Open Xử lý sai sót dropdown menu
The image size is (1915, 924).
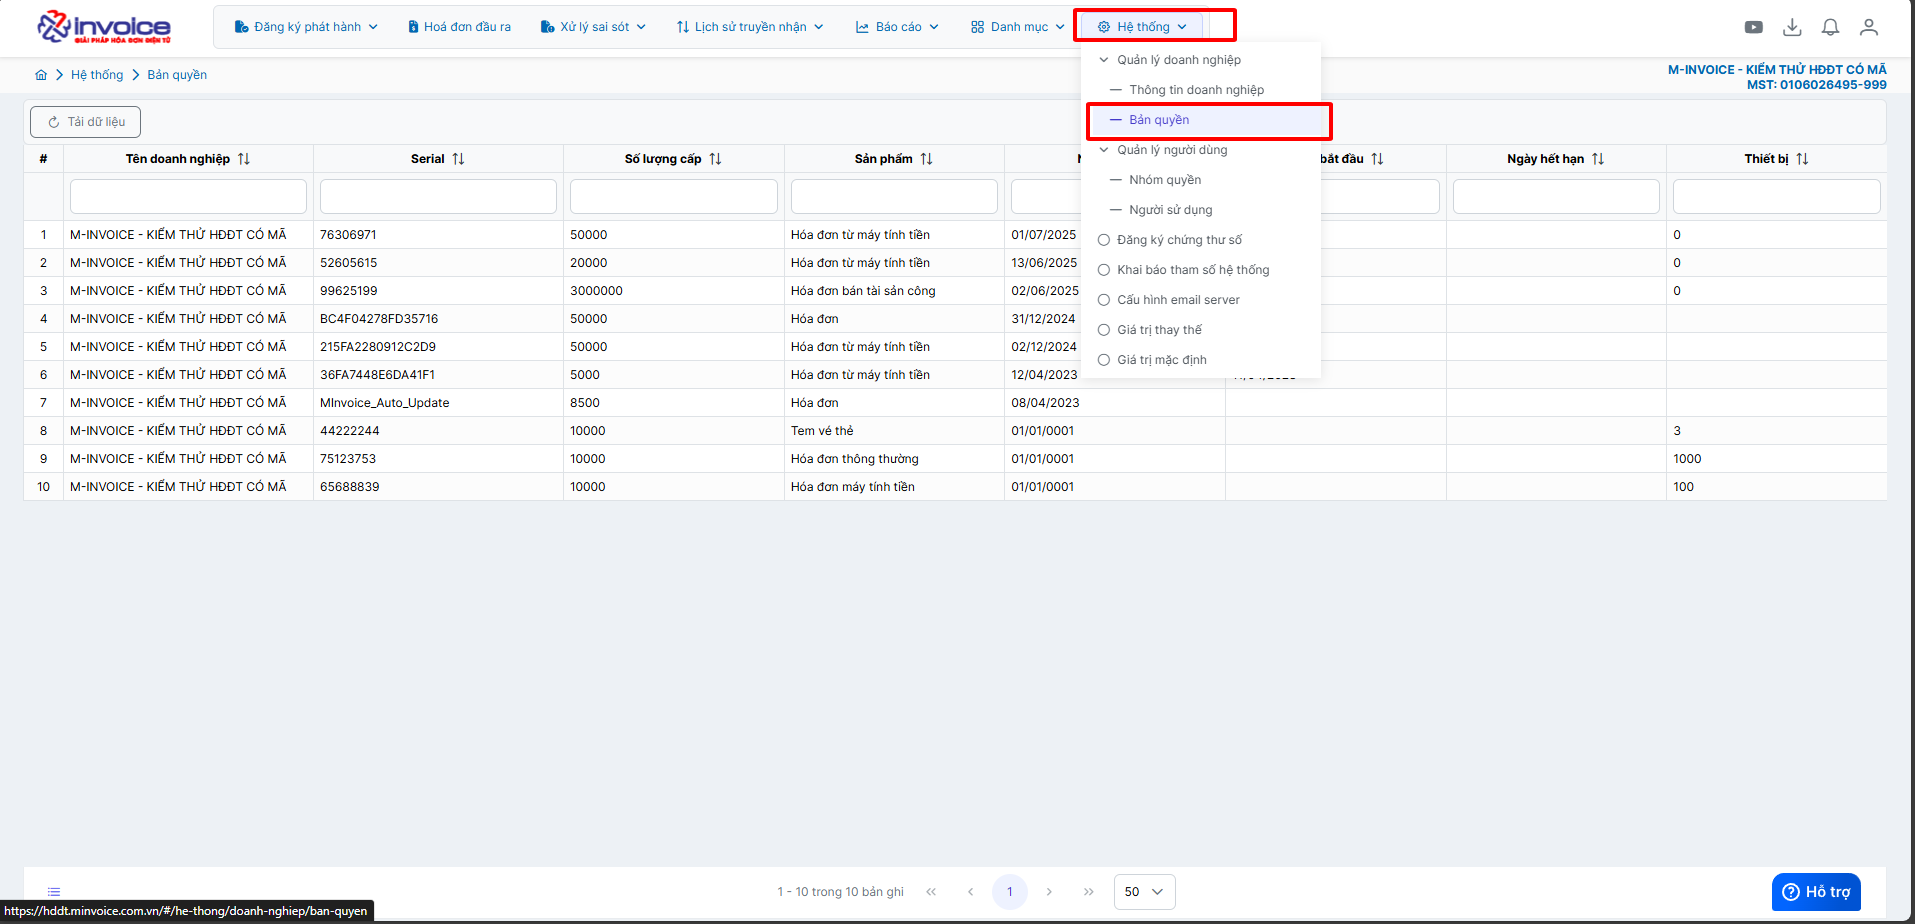[x=593, y=27]
